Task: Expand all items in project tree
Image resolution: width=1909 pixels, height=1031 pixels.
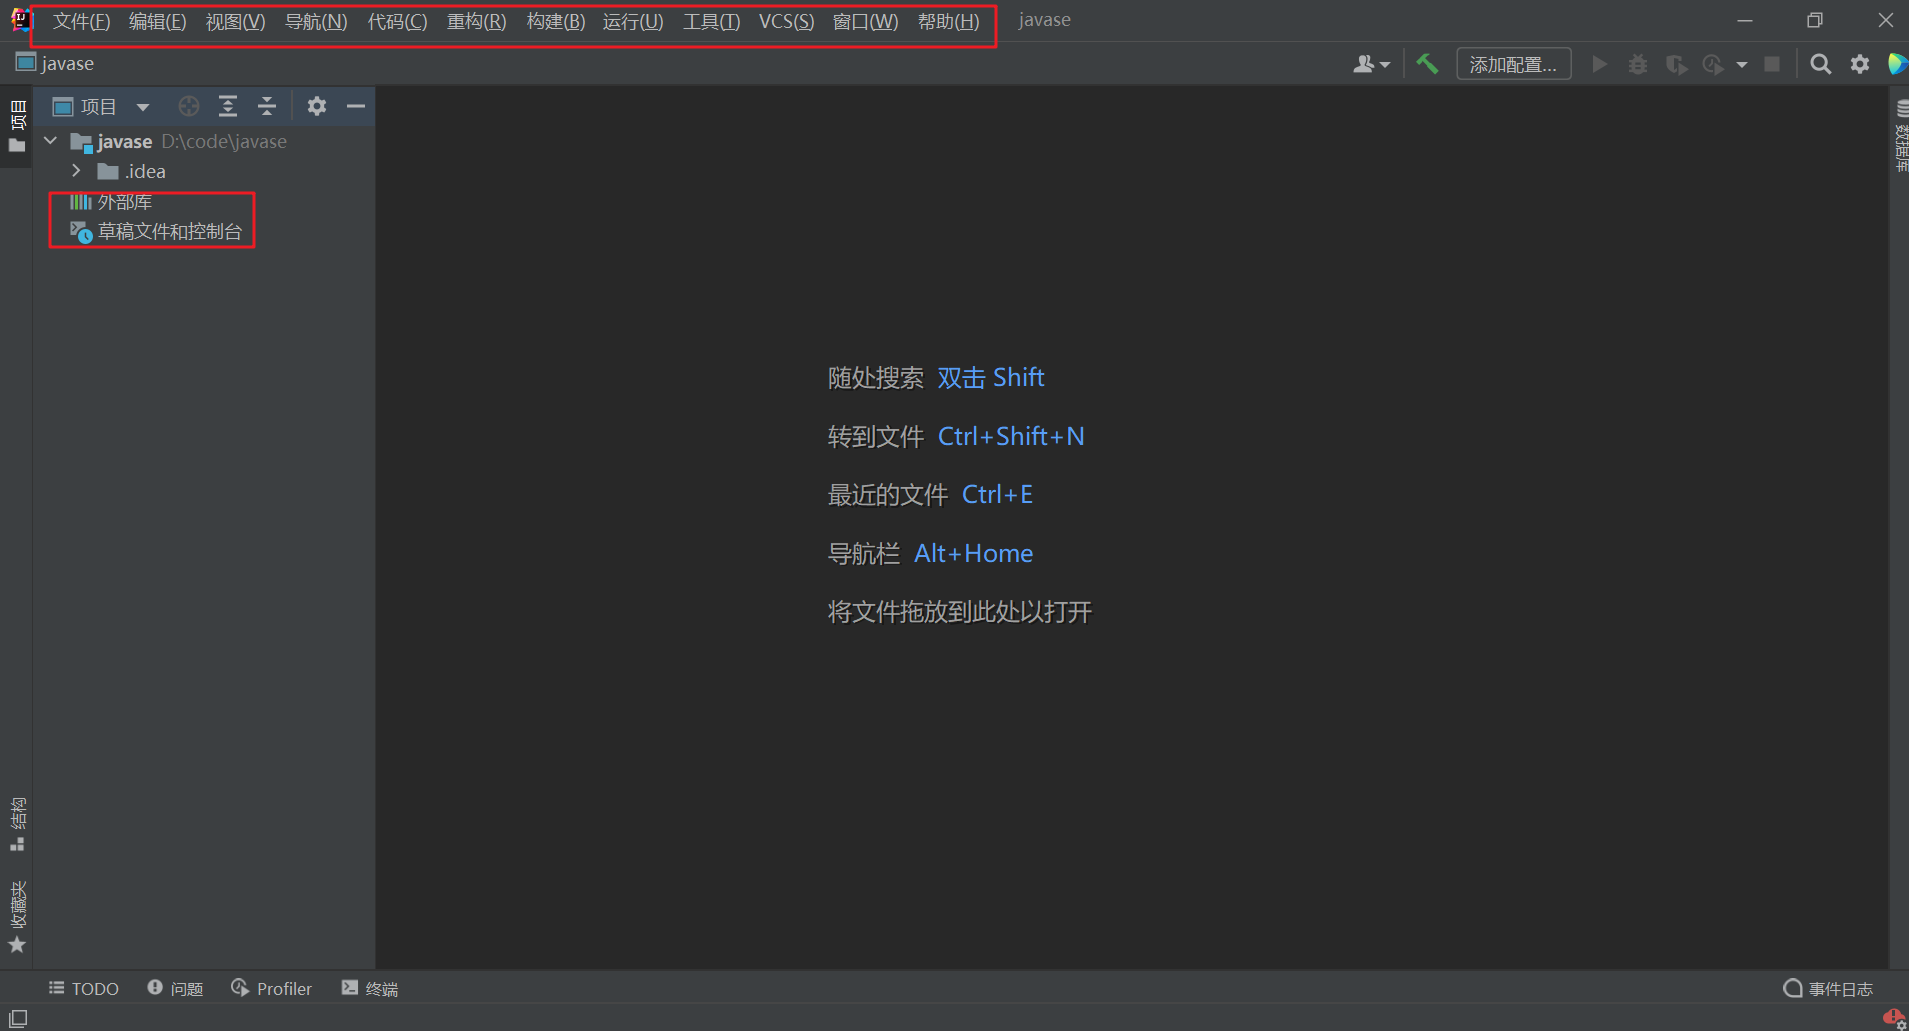Action: pyautogui.click(x=228, y=106)
